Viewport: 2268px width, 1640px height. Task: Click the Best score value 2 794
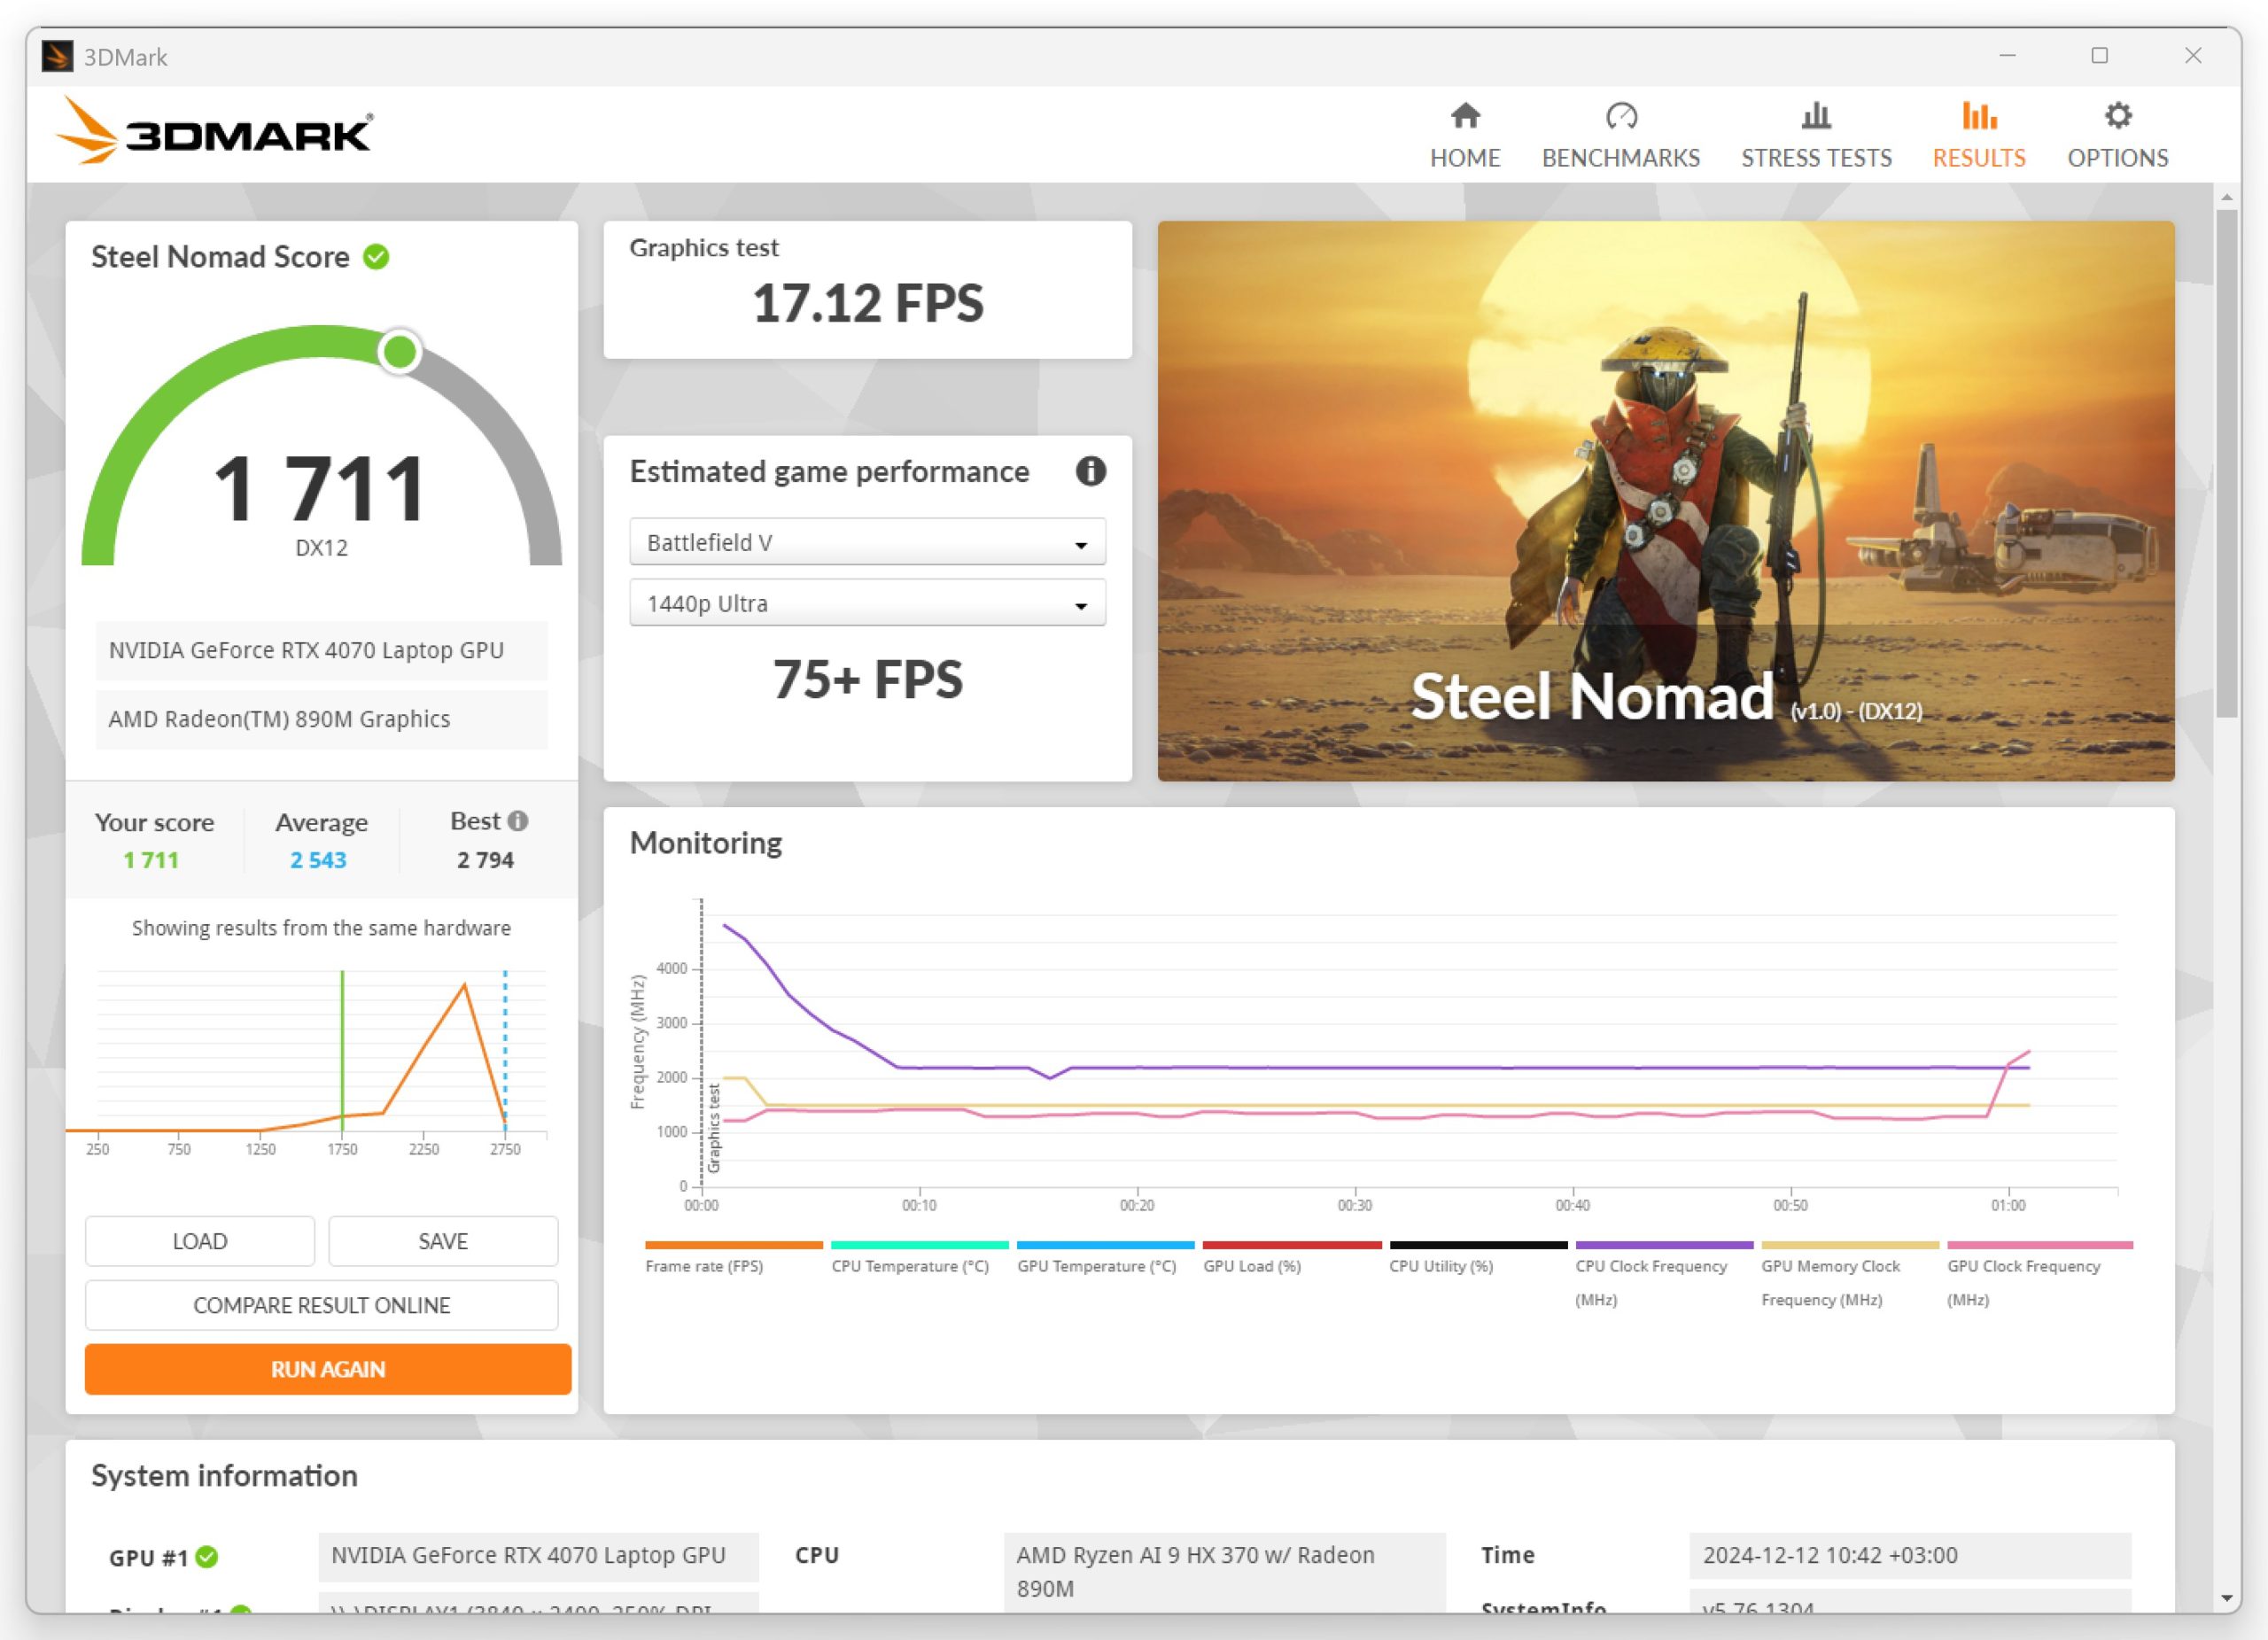(x=485, y=860)
